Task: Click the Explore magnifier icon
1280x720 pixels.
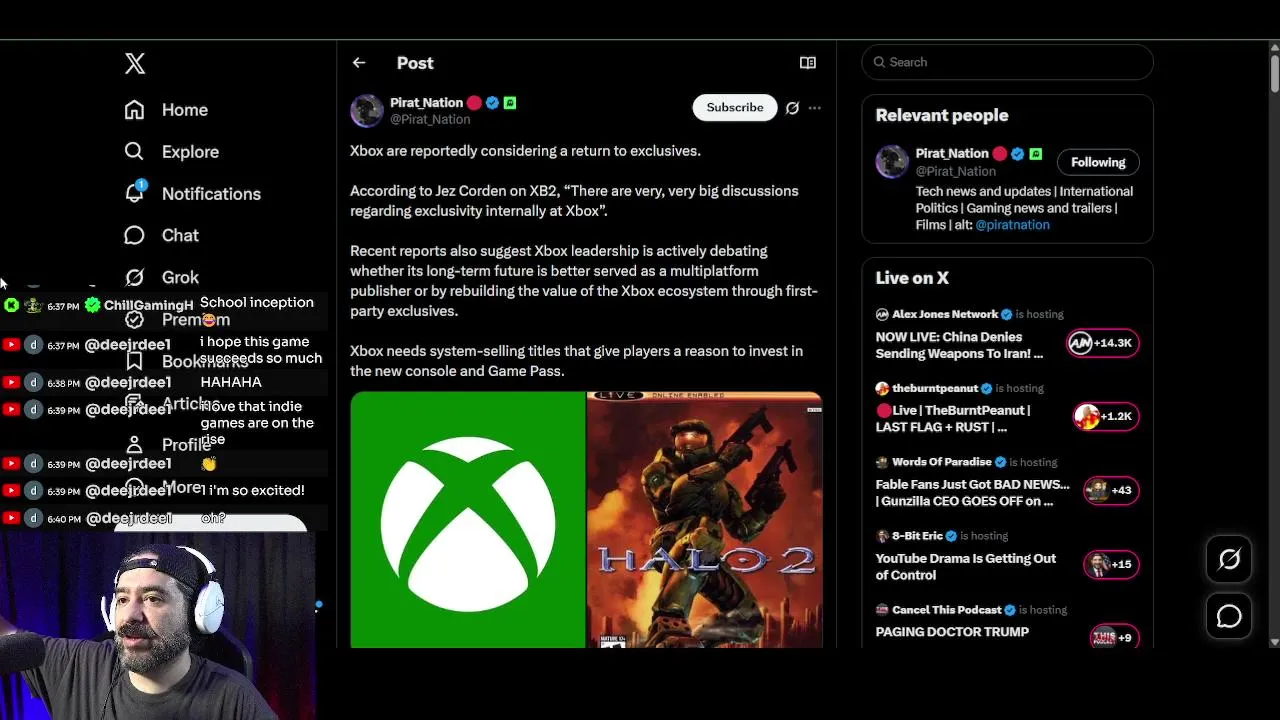Action: click(134, 151)
